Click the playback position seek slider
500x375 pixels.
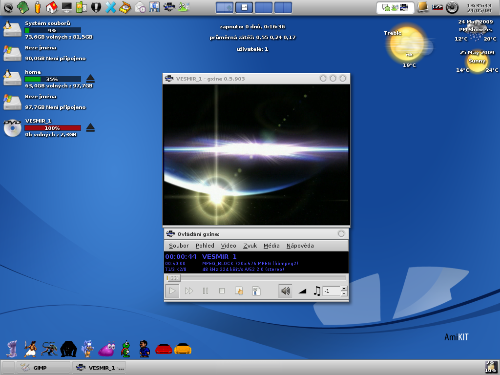(x=256, y=277)
